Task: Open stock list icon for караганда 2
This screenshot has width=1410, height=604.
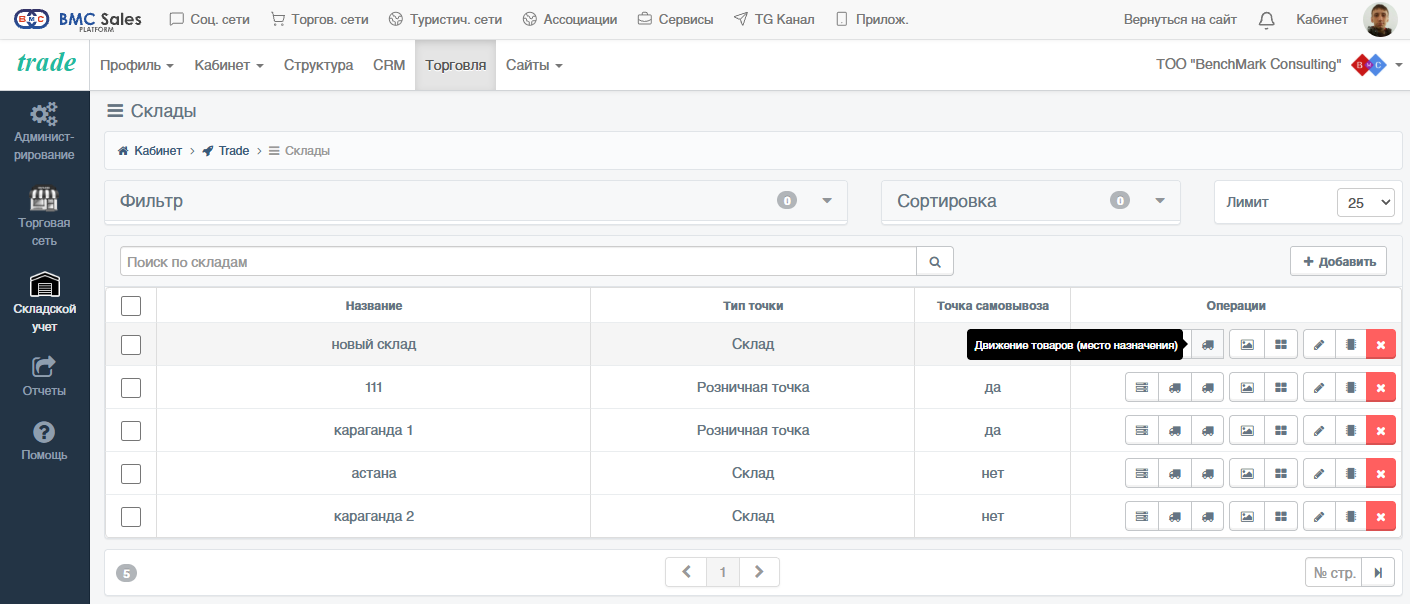Action: click(1142, 516)
